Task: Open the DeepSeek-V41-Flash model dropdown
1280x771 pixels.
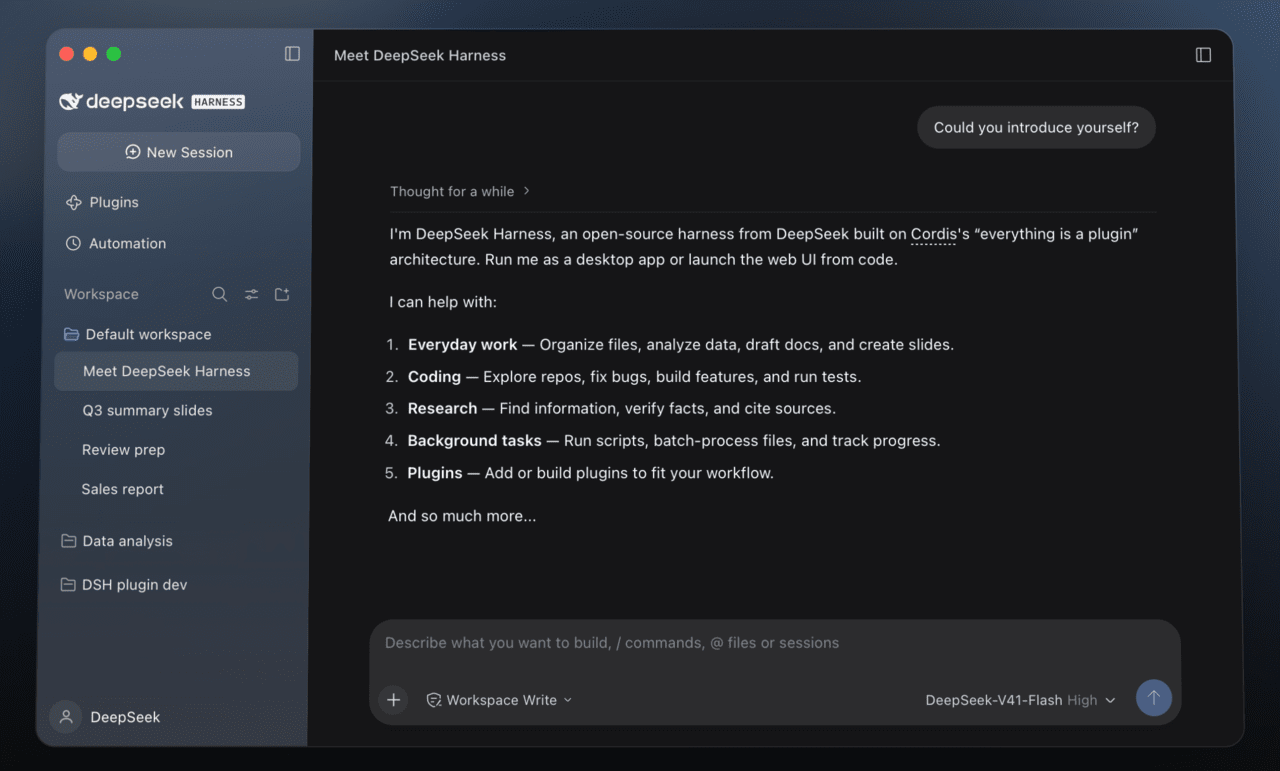Action: pos(1020,700)
